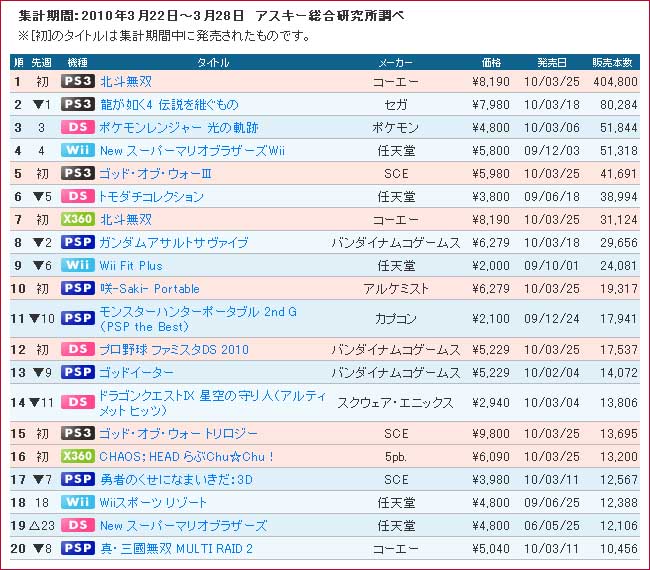Click the PSP badge beside モンスターハンターポータブル 2nd G
Screen dimensions: 650x570
coord(78,318)
